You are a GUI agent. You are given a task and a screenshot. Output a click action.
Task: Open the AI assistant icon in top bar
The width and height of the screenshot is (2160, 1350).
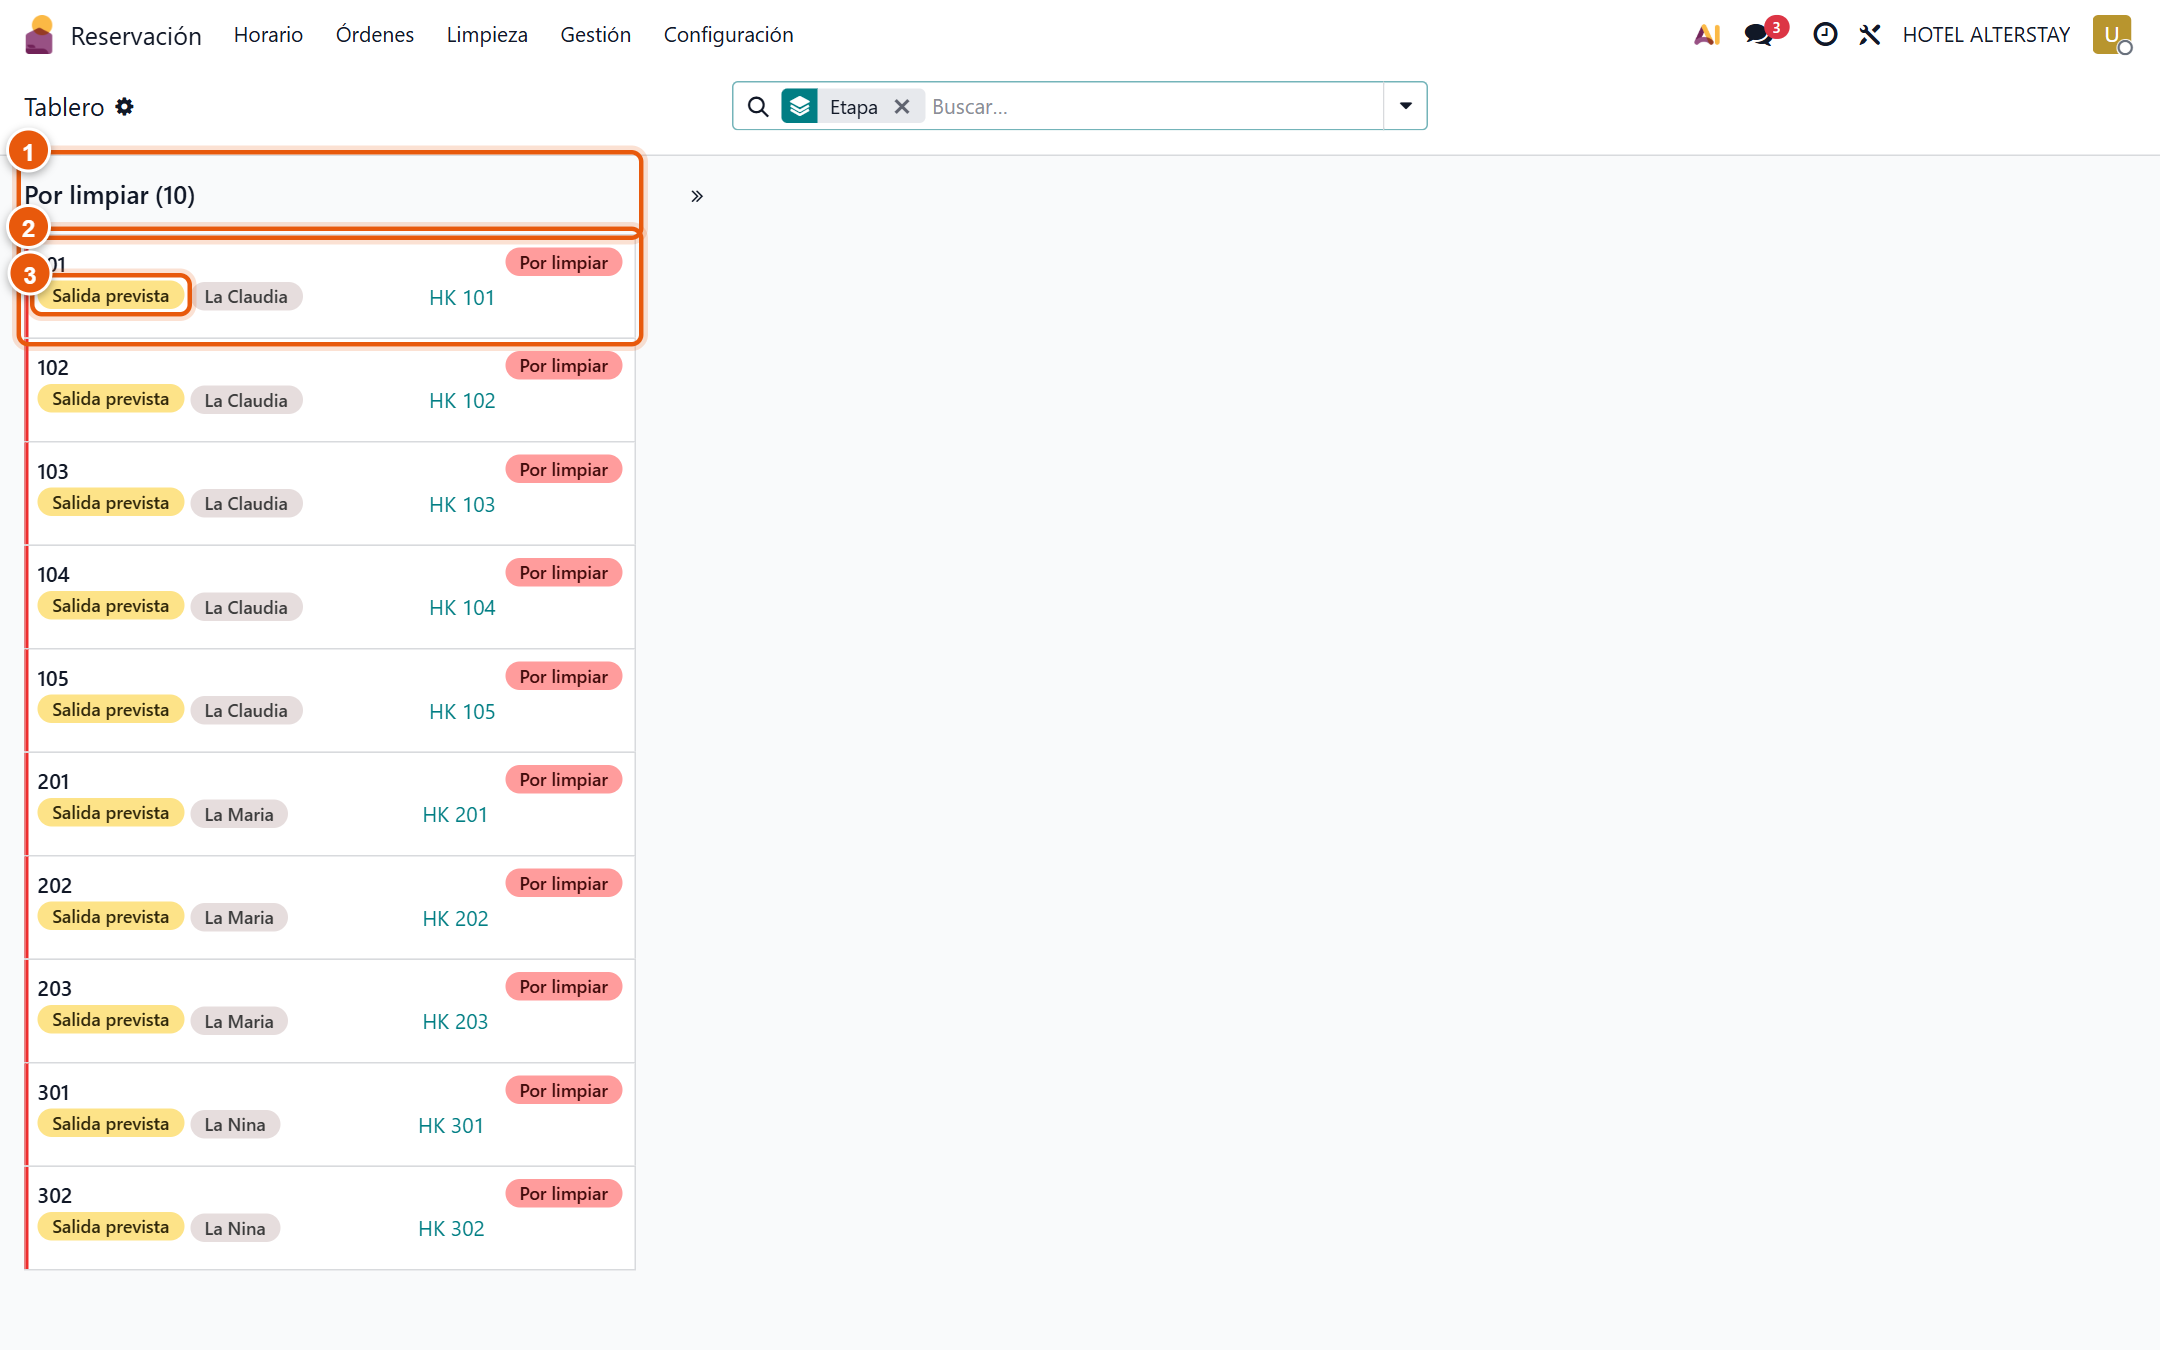1707,35
